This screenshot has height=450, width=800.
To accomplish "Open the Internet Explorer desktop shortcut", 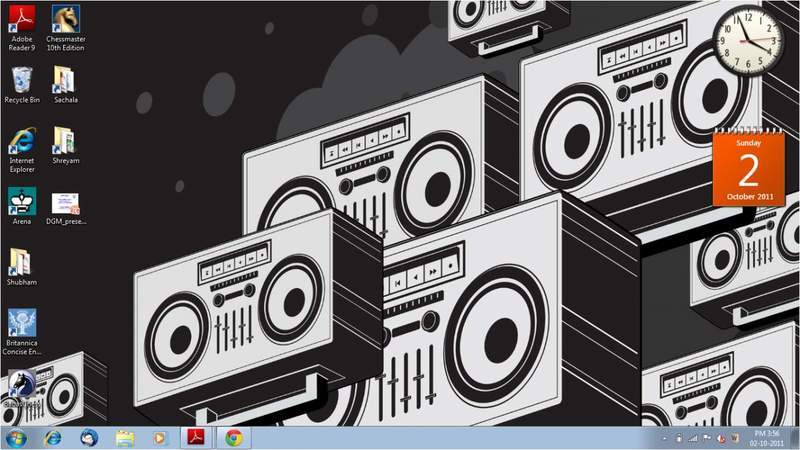I will pyautogui.click(x=22, y=150).
